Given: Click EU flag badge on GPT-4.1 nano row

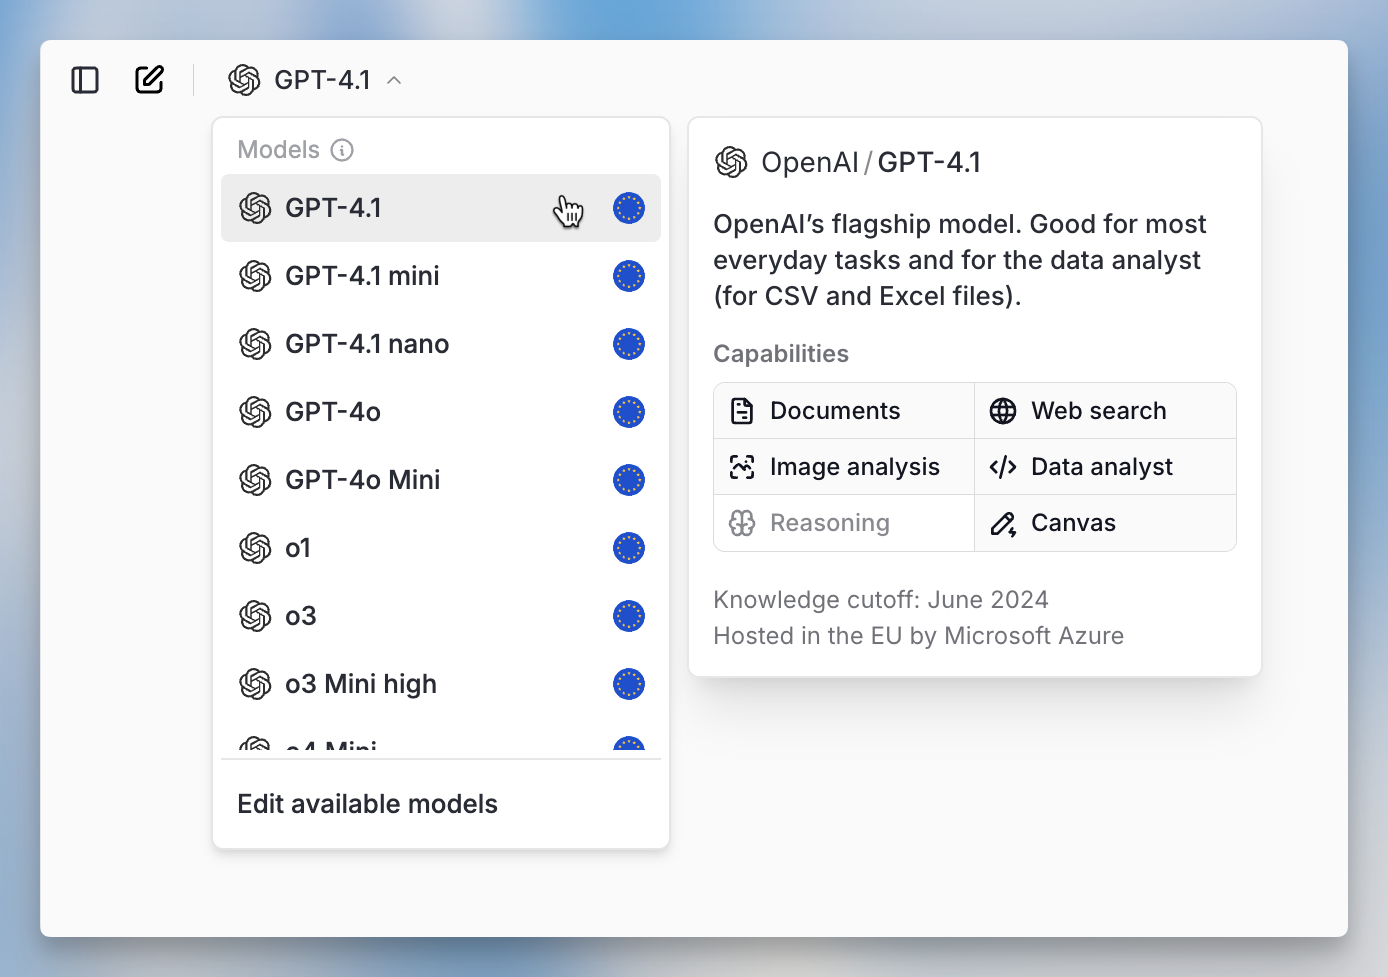Looking at the screenshot, I should pyautogui.click(x=629, y=344).
